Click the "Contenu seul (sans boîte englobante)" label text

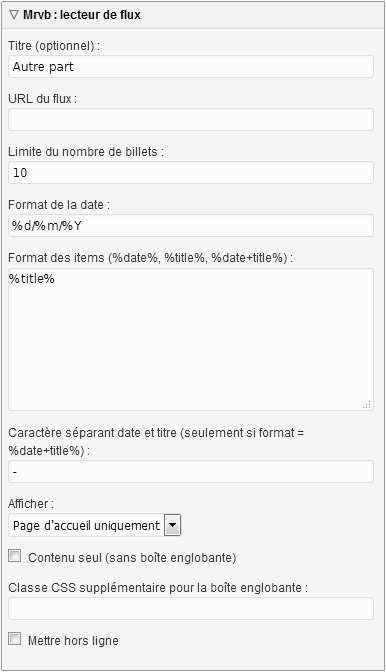(x=132, y=558)
